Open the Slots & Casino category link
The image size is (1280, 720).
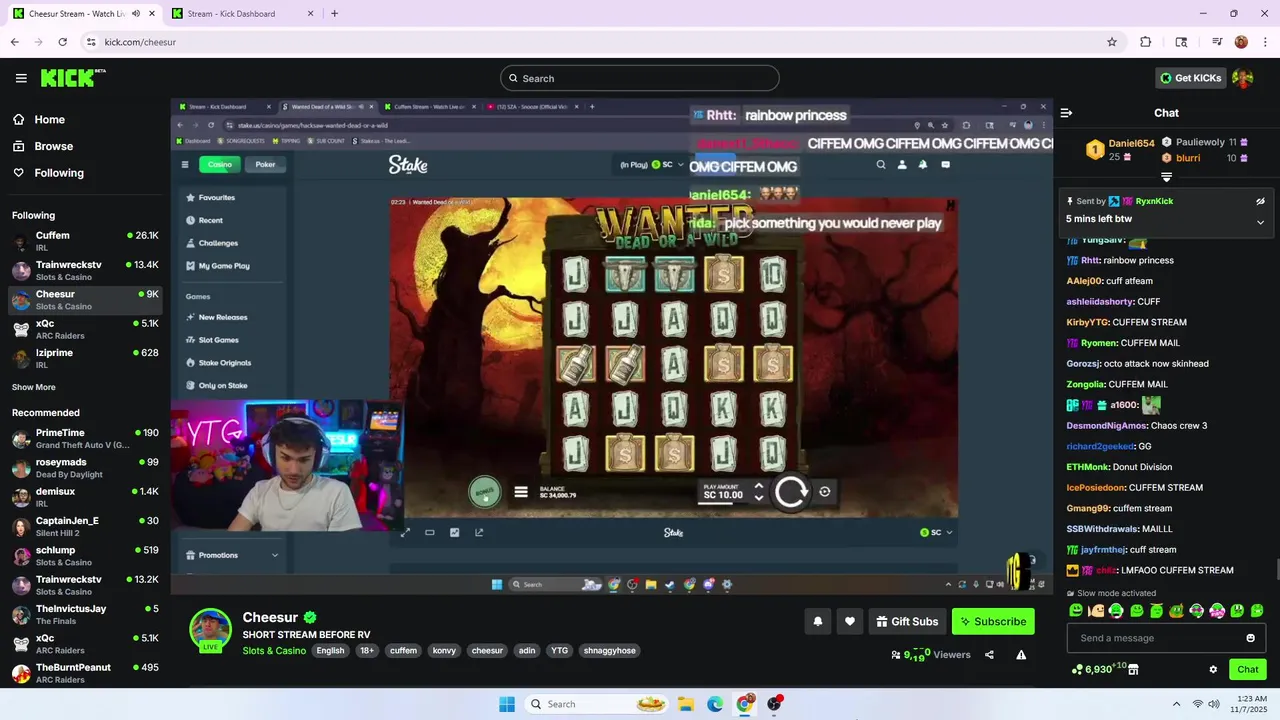point(274,651)
